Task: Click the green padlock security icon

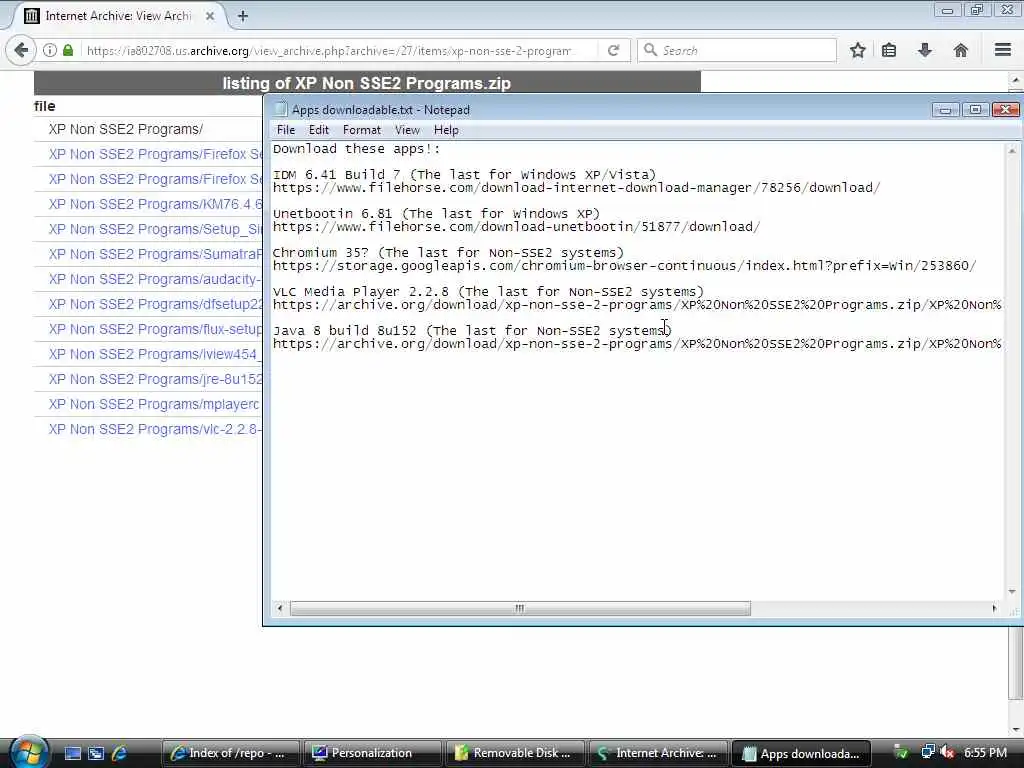Action: click(68, 50)
